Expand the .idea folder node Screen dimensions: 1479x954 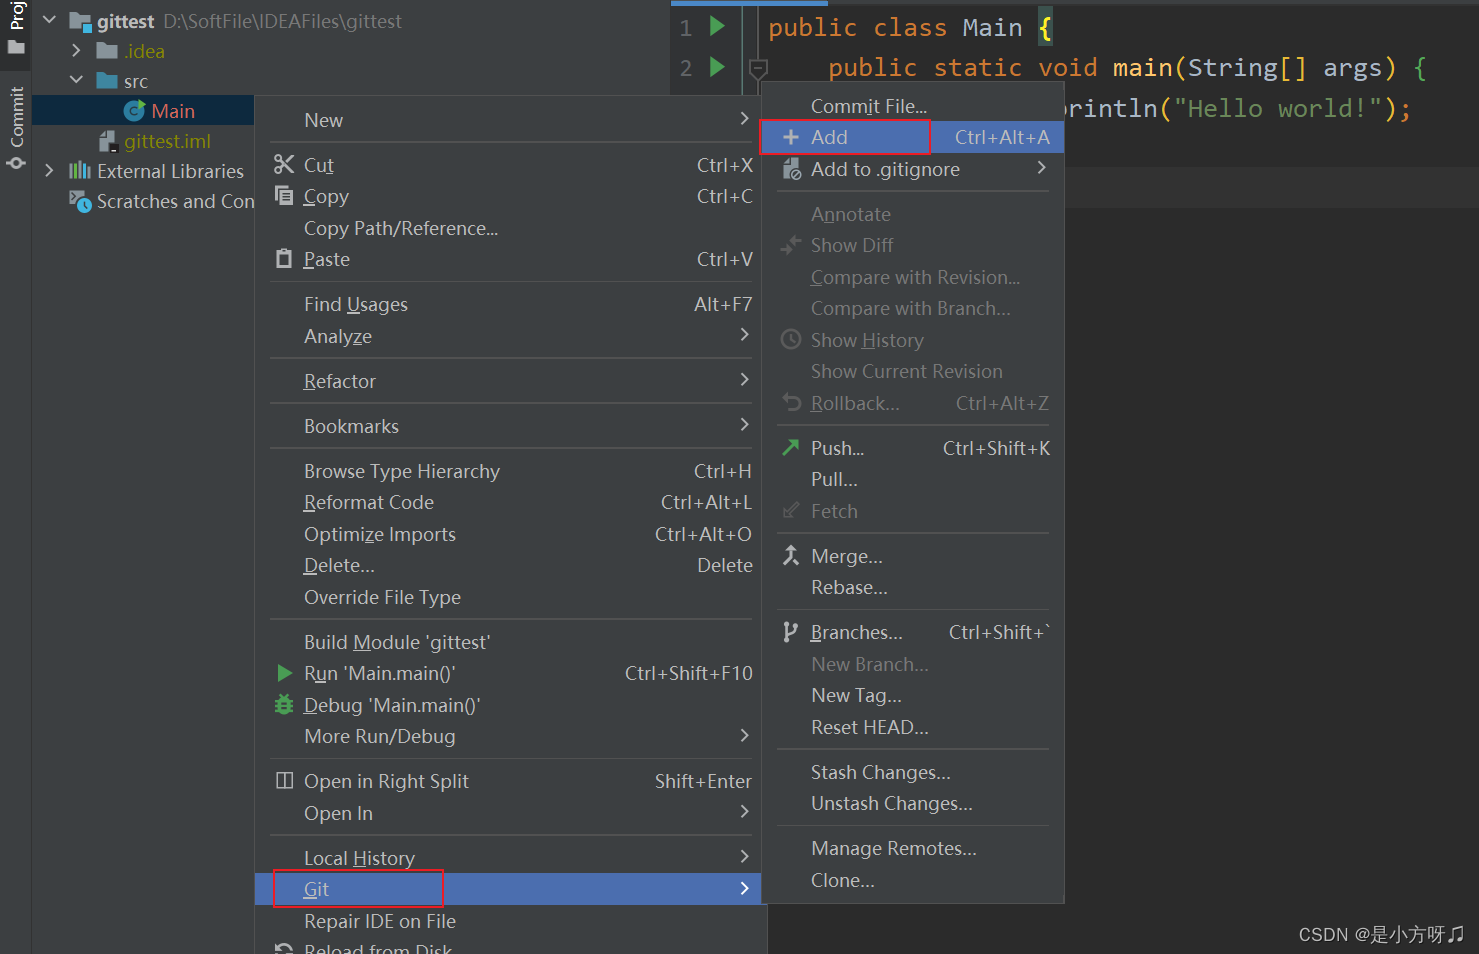coord(76,50)
